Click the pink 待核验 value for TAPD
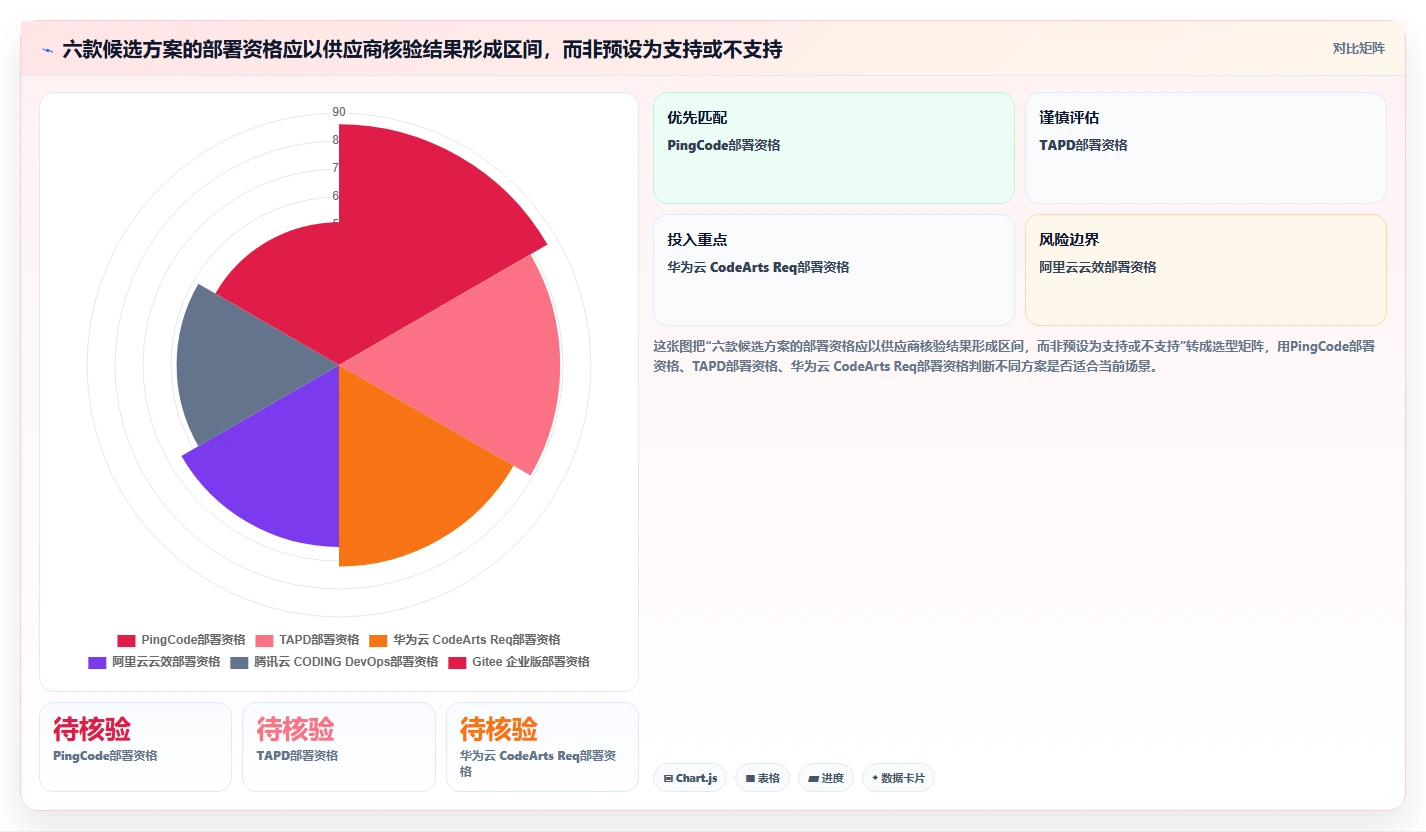The width and height of the screenshot is (1426, 832). coord(295,729)
